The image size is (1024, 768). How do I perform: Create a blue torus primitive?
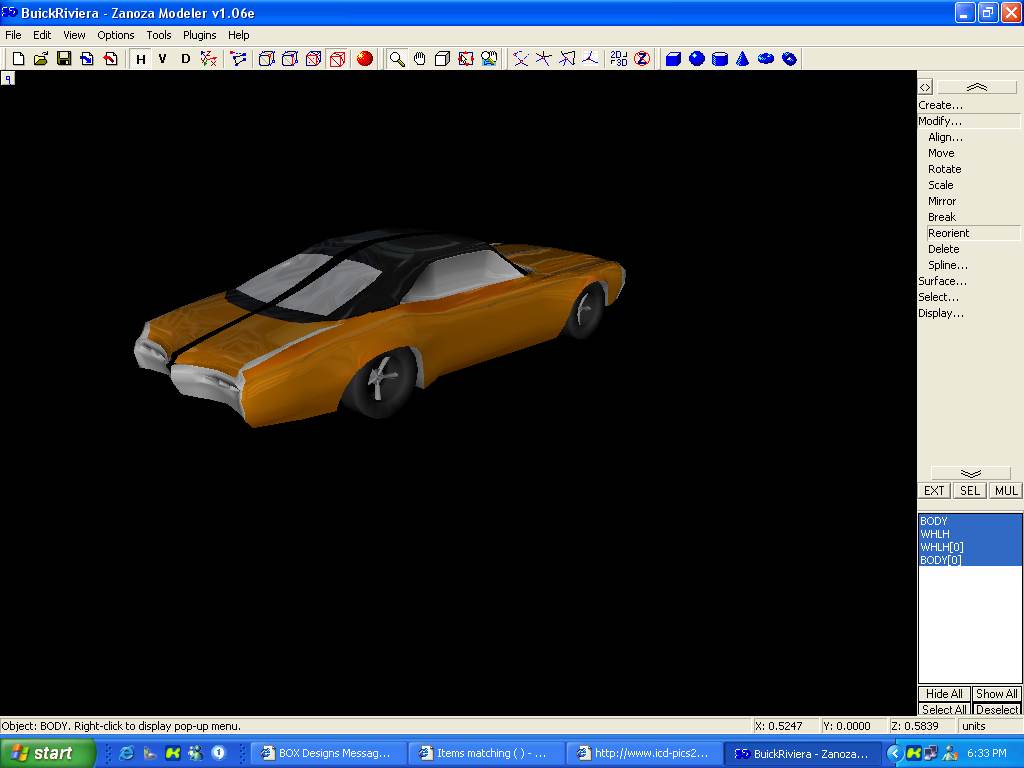pos(766,59)
